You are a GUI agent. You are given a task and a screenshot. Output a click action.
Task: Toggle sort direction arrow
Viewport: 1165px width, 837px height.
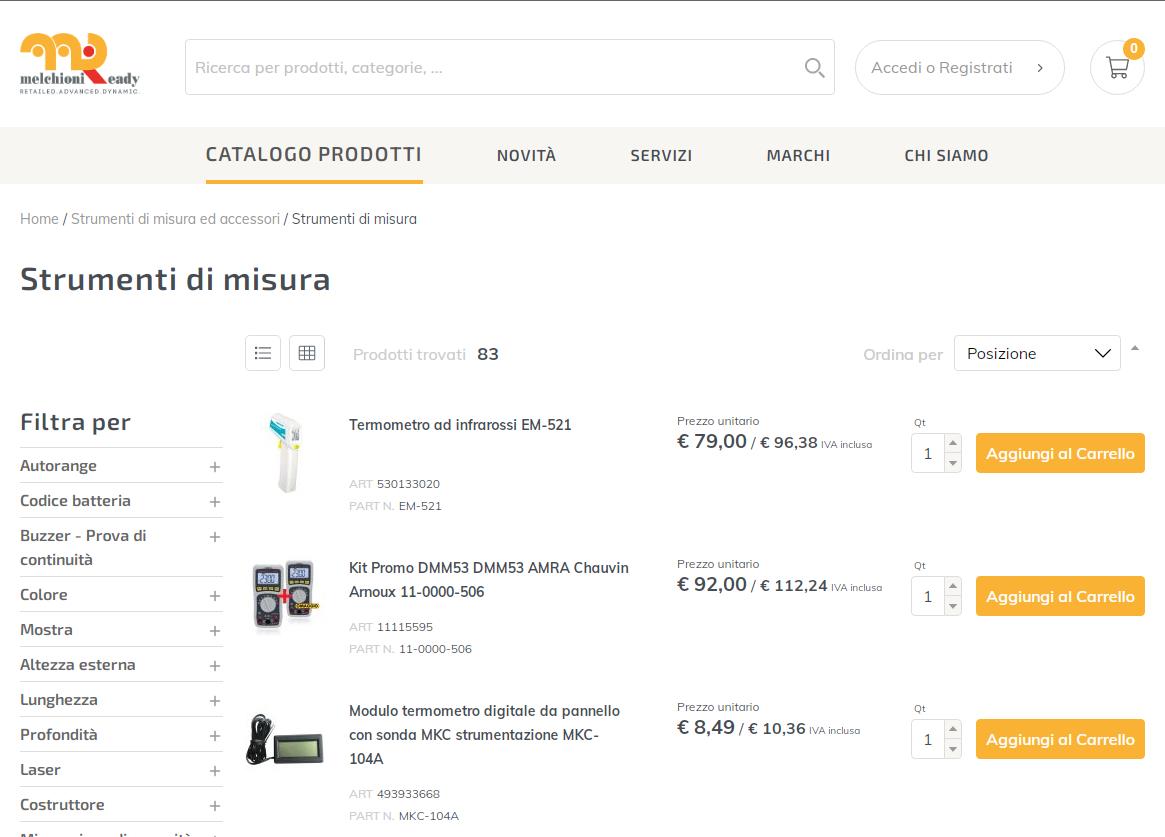click(x=1135, y=349)
